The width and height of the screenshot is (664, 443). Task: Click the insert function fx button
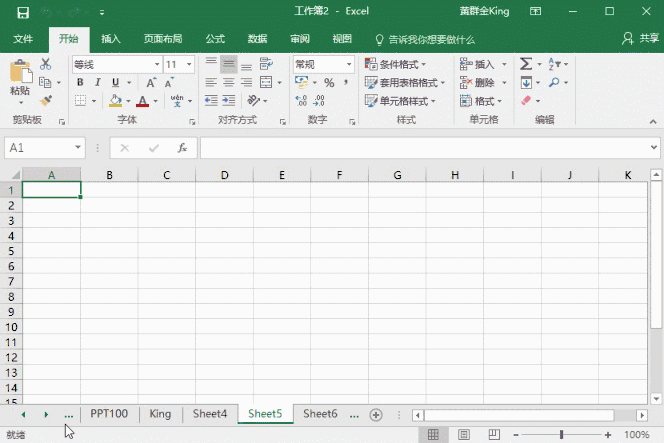click(x=182, y=148)
